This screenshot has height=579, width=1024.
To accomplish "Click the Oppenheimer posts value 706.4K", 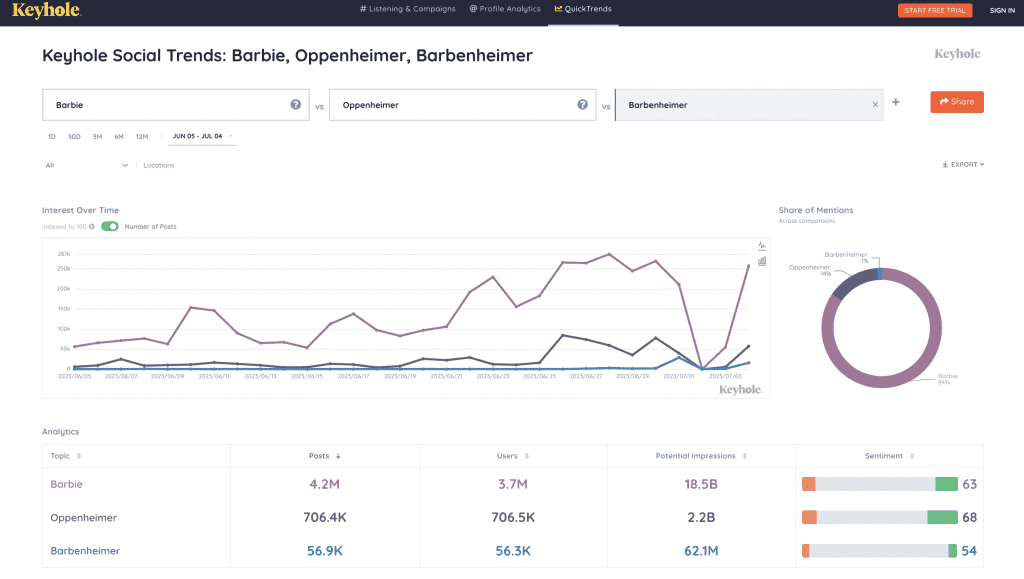I will click(x=325, y=518).
